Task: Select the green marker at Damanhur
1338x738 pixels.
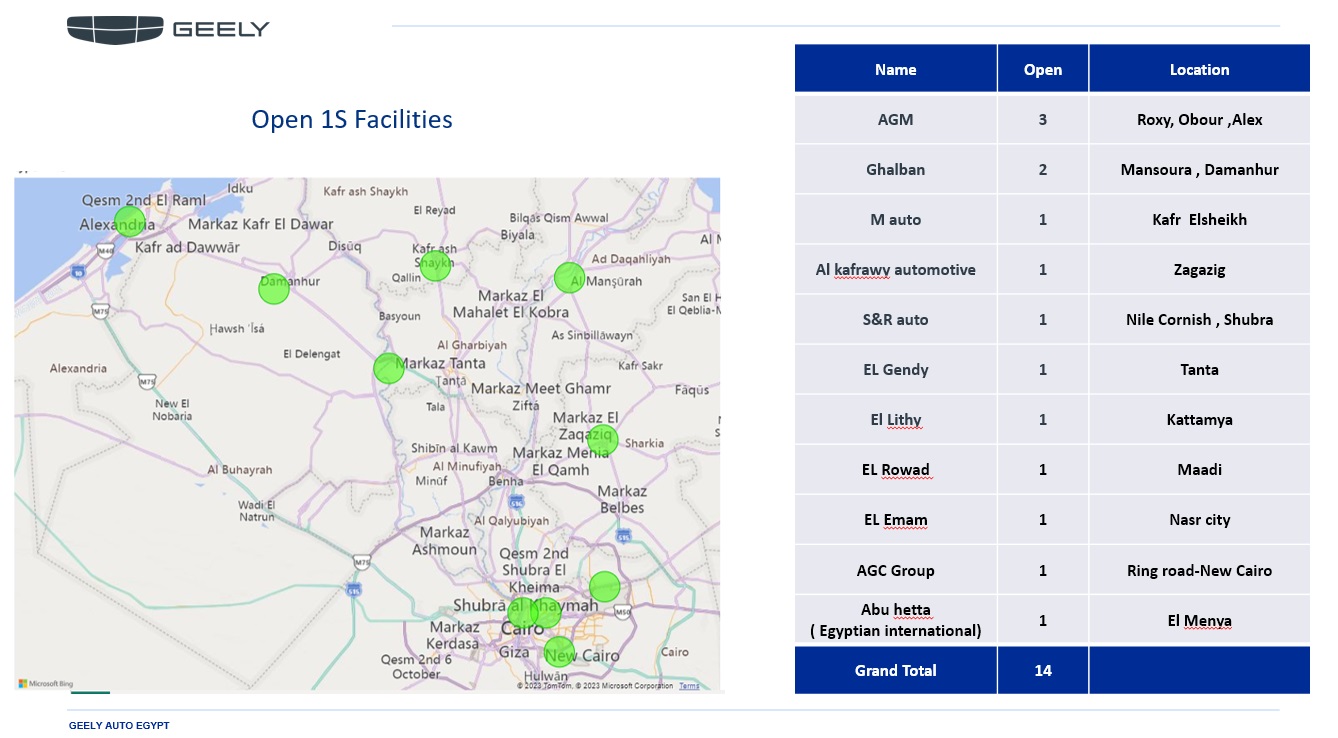Action: click(274, 289)
